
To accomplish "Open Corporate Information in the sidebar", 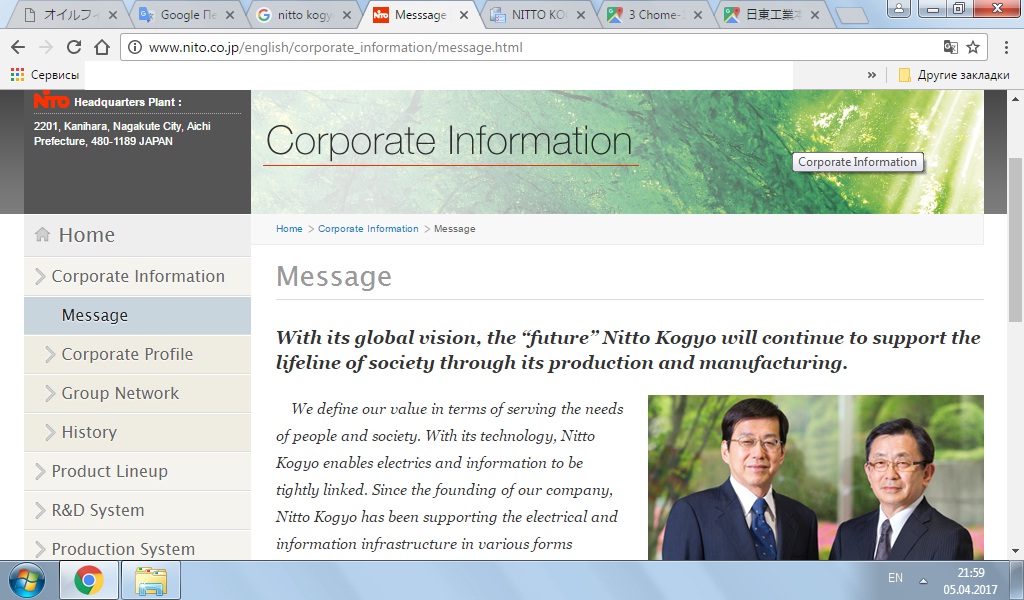I will pos(137,276).
